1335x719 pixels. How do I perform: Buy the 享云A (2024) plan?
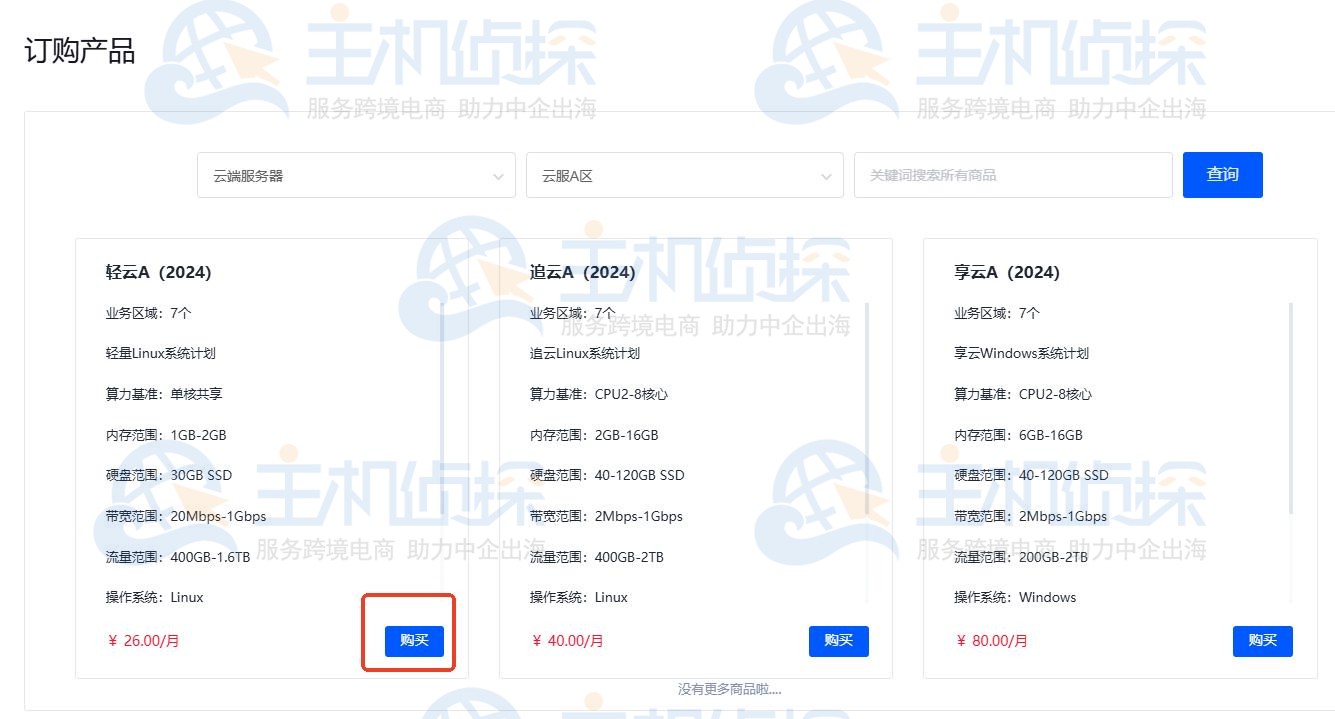pyautogui.click(x=1263, y=641)
